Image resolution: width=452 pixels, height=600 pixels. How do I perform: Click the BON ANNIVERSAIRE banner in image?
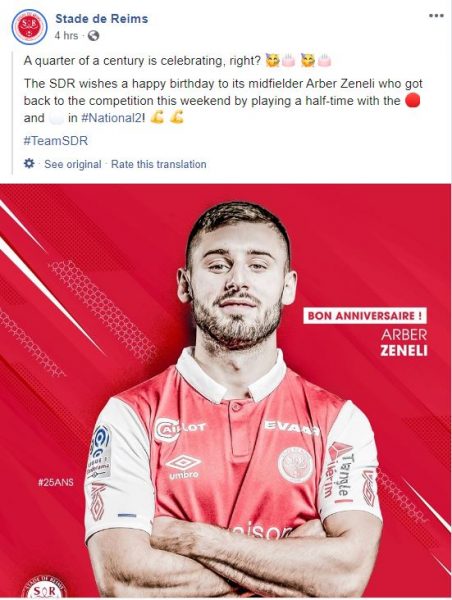(365, 316)
